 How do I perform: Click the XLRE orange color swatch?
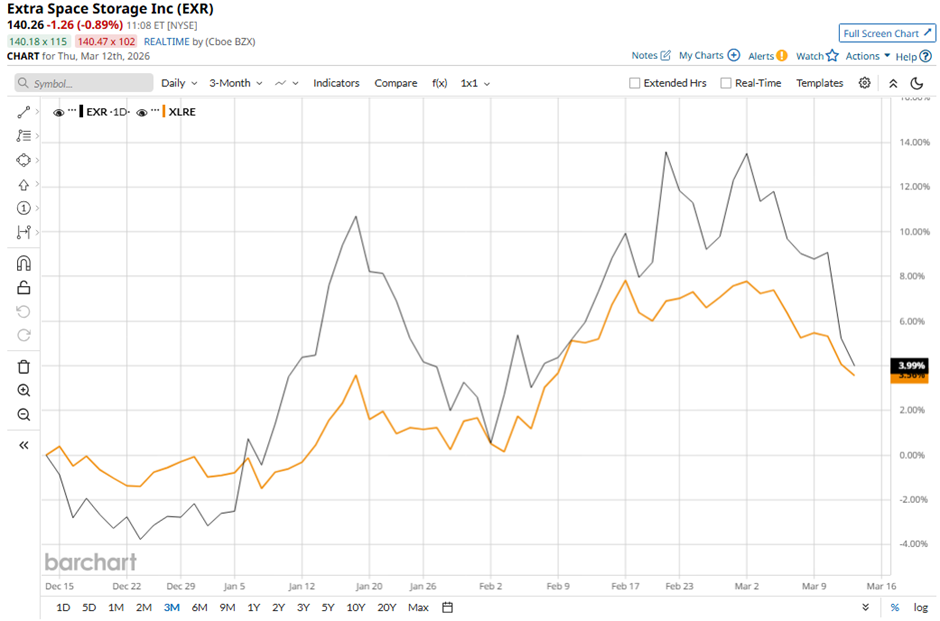164,112
